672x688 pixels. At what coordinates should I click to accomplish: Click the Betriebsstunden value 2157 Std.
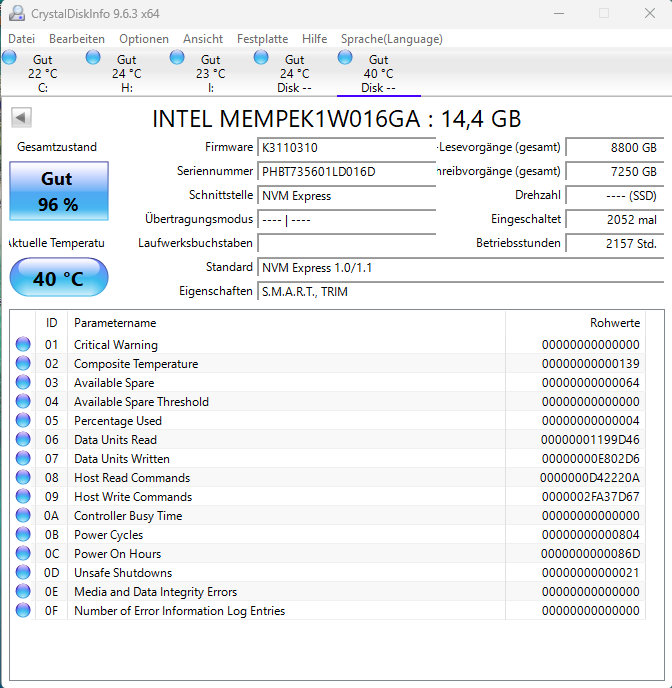click(615, 243)
